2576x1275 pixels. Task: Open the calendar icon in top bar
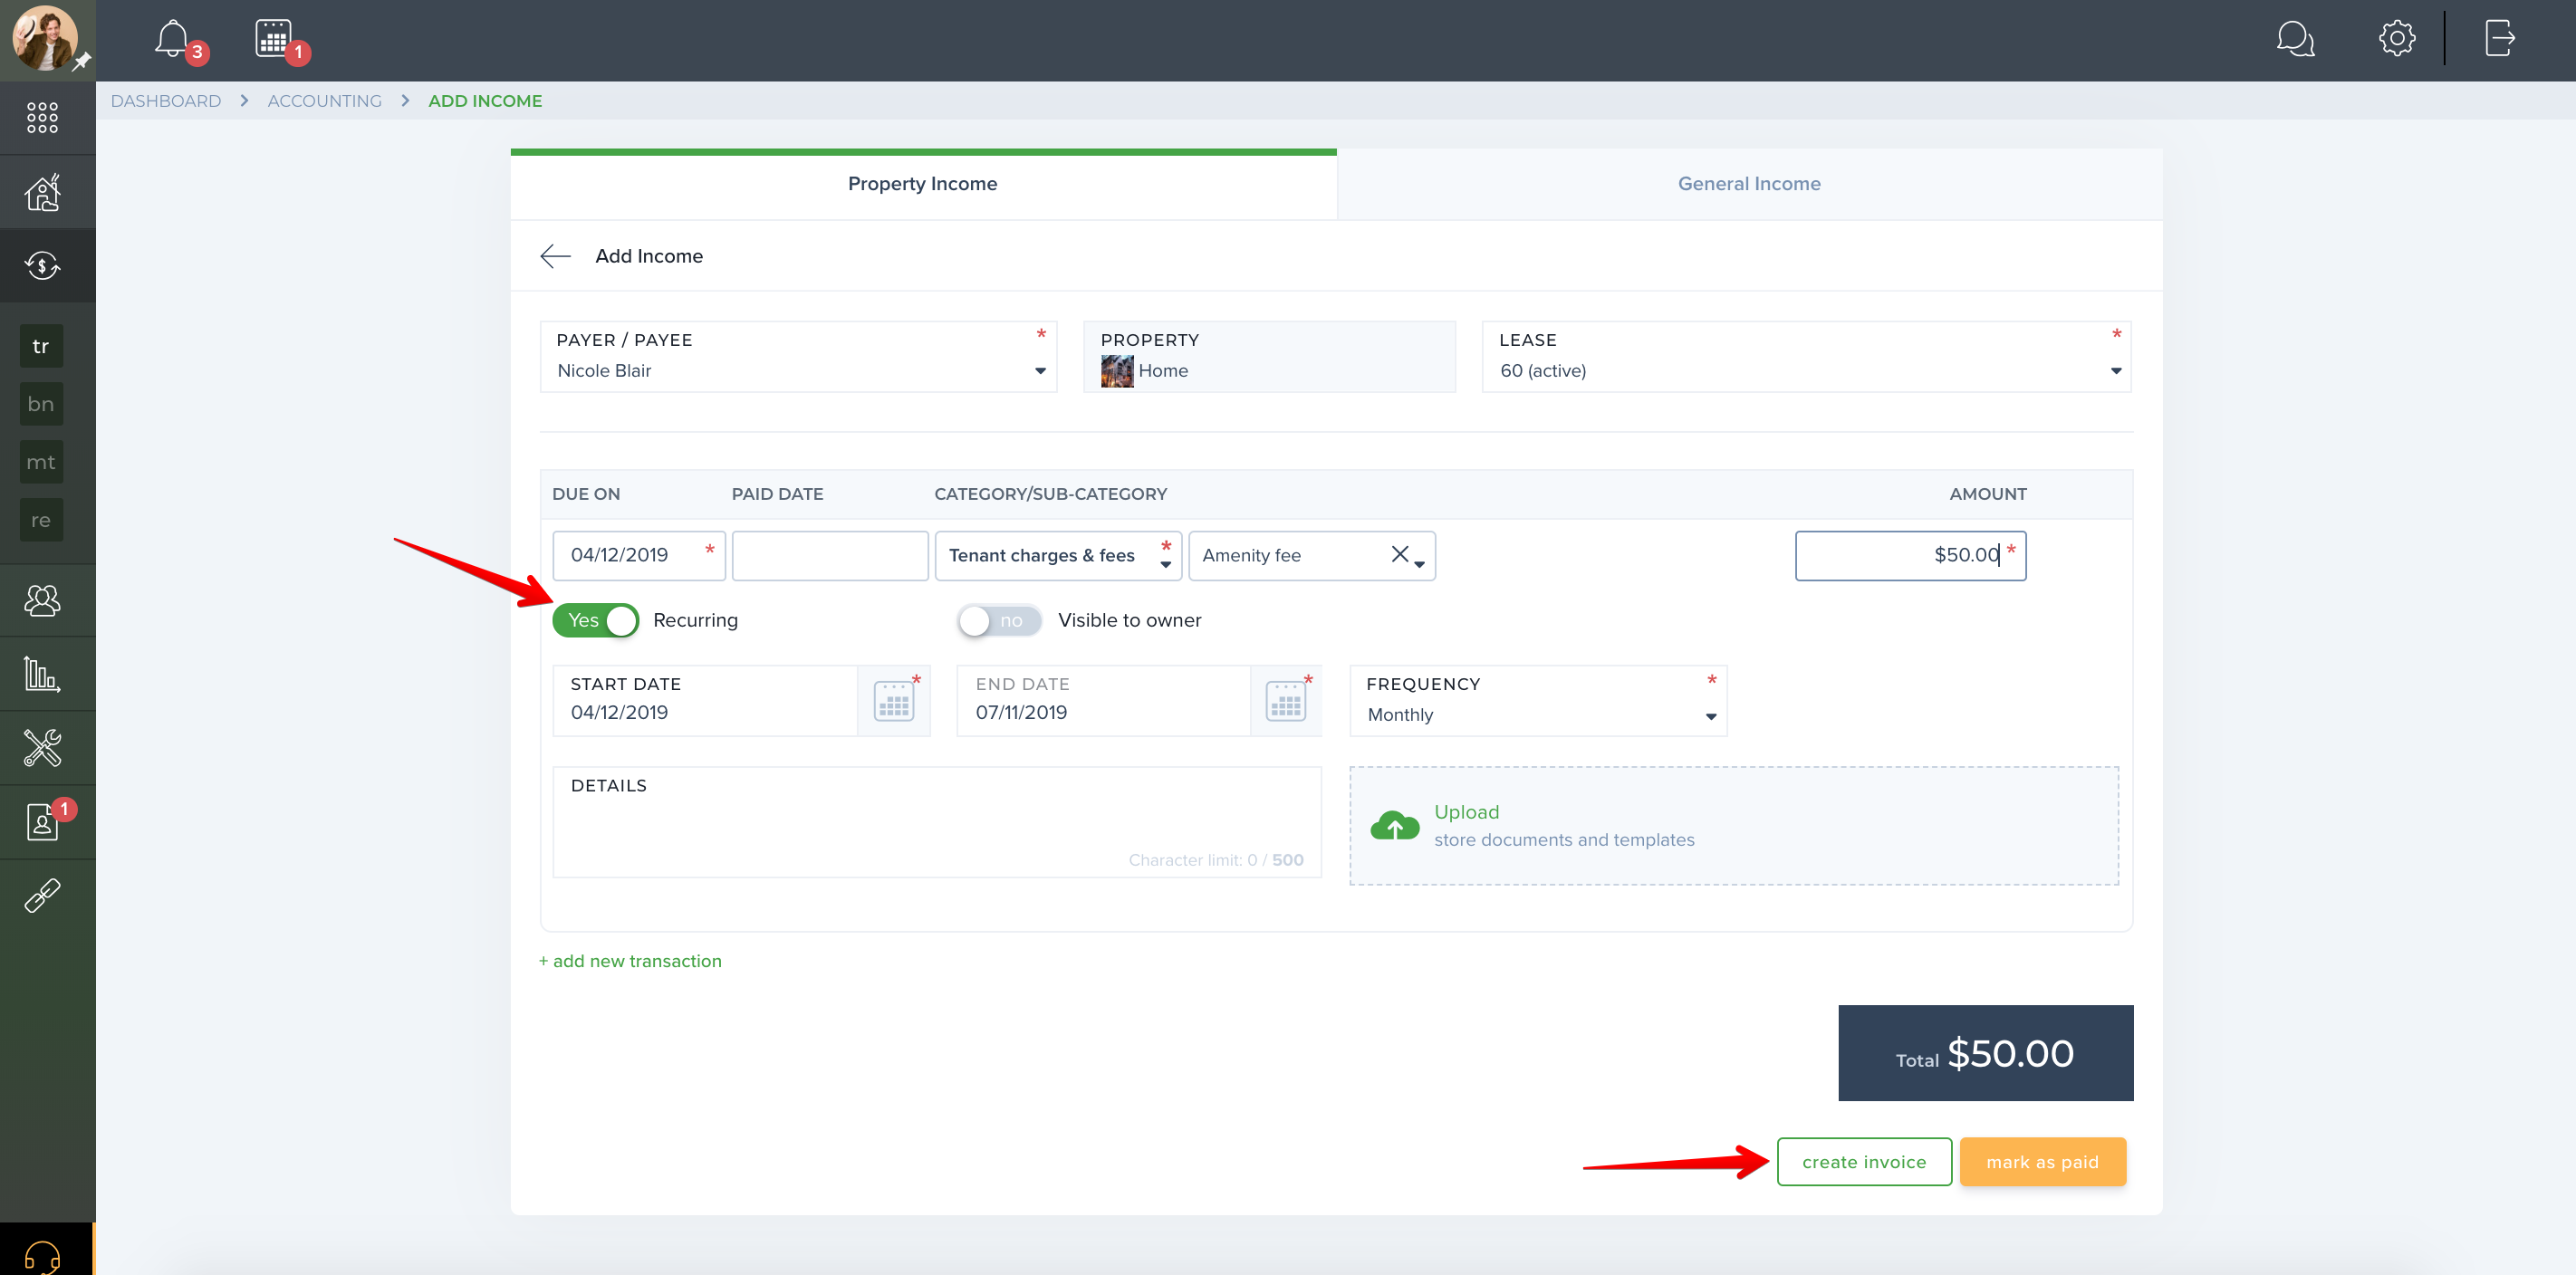click(273, 39)
